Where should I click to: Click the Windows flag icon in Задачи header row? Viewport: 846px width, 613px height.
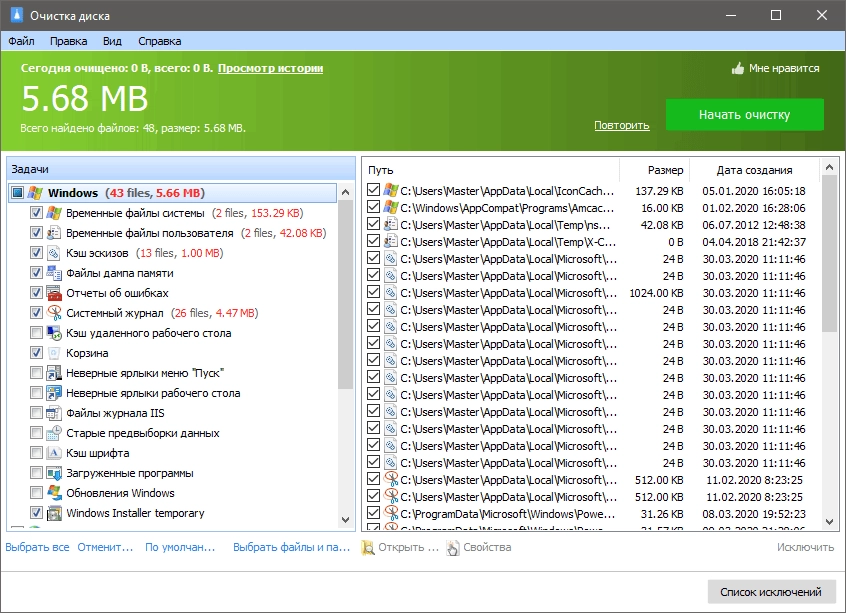tap(35, 193)
